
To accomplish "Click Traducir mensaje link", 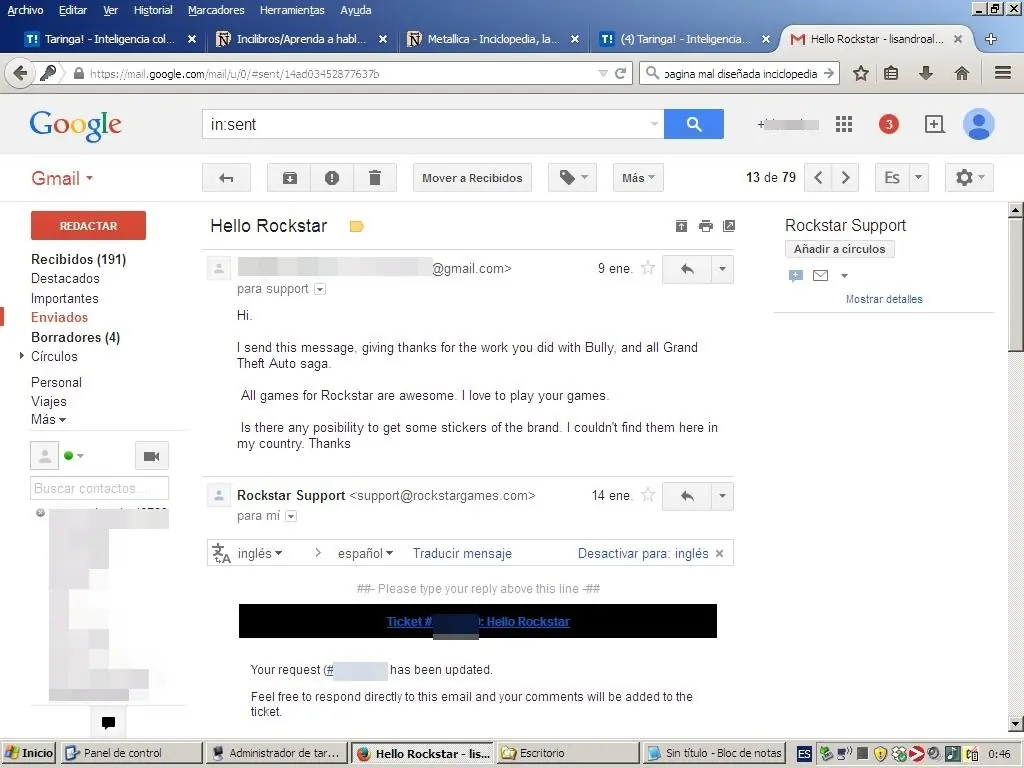I will [462, 553].
